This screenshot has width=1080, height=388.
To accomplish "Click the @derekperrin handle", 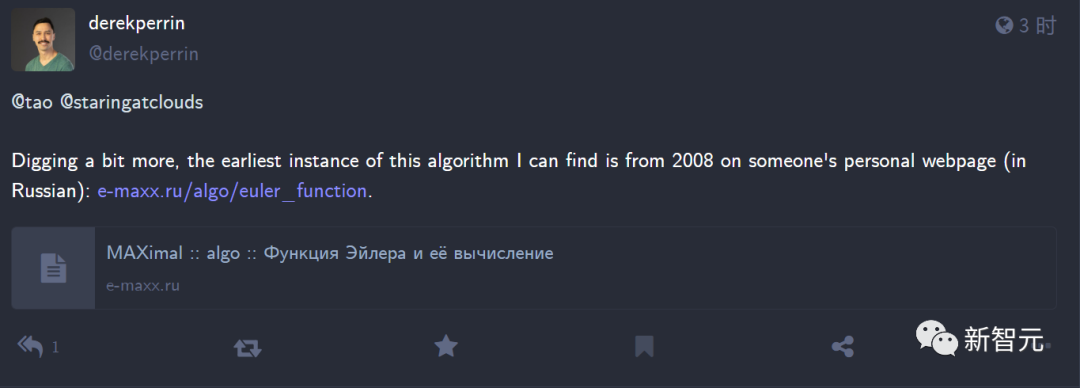I will click(x=143, y=54).
